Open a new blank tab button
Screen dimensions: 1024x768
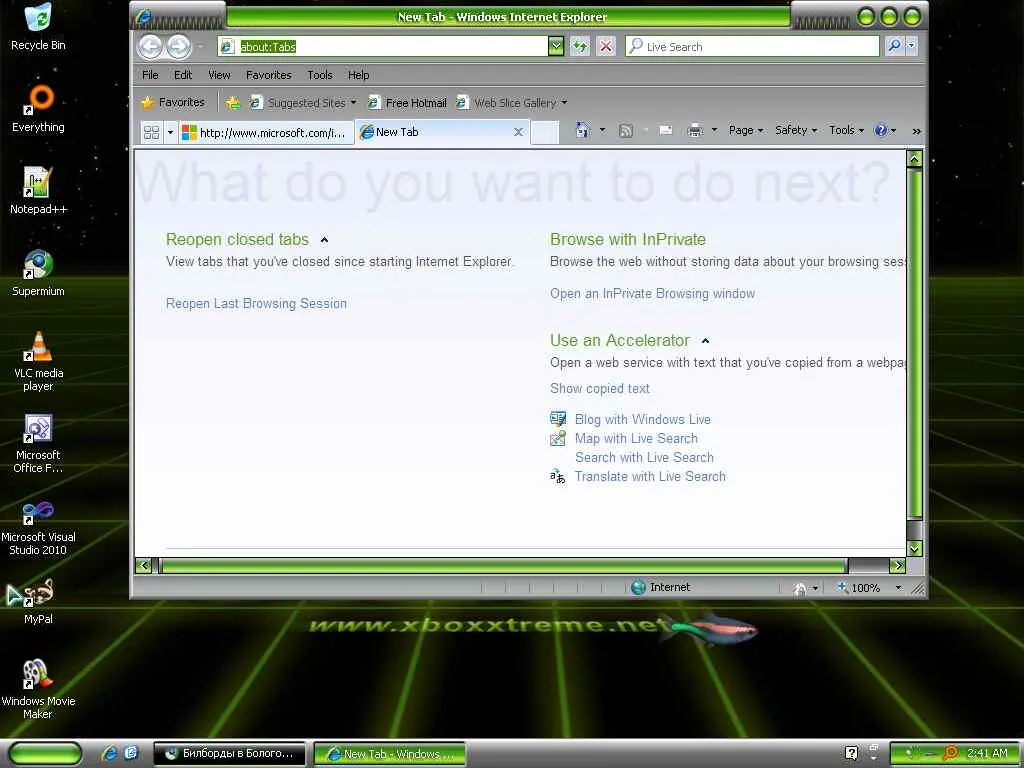(545, 133)
